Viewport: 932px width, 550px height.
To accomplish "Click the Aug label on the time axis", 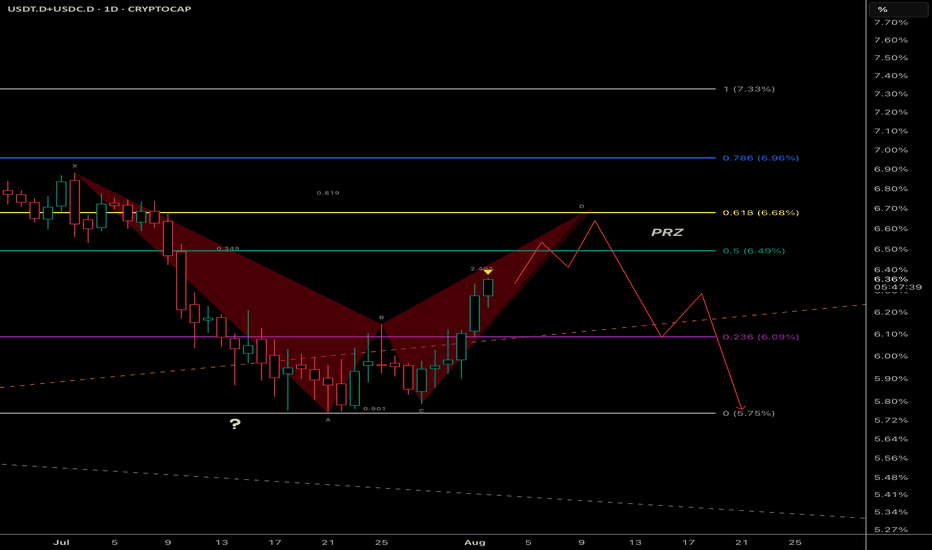I will [x=475, y=542].
